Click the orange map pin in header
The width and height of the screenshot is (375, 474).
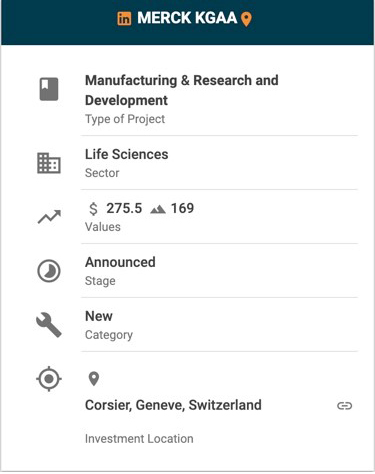tap(246, 19)
